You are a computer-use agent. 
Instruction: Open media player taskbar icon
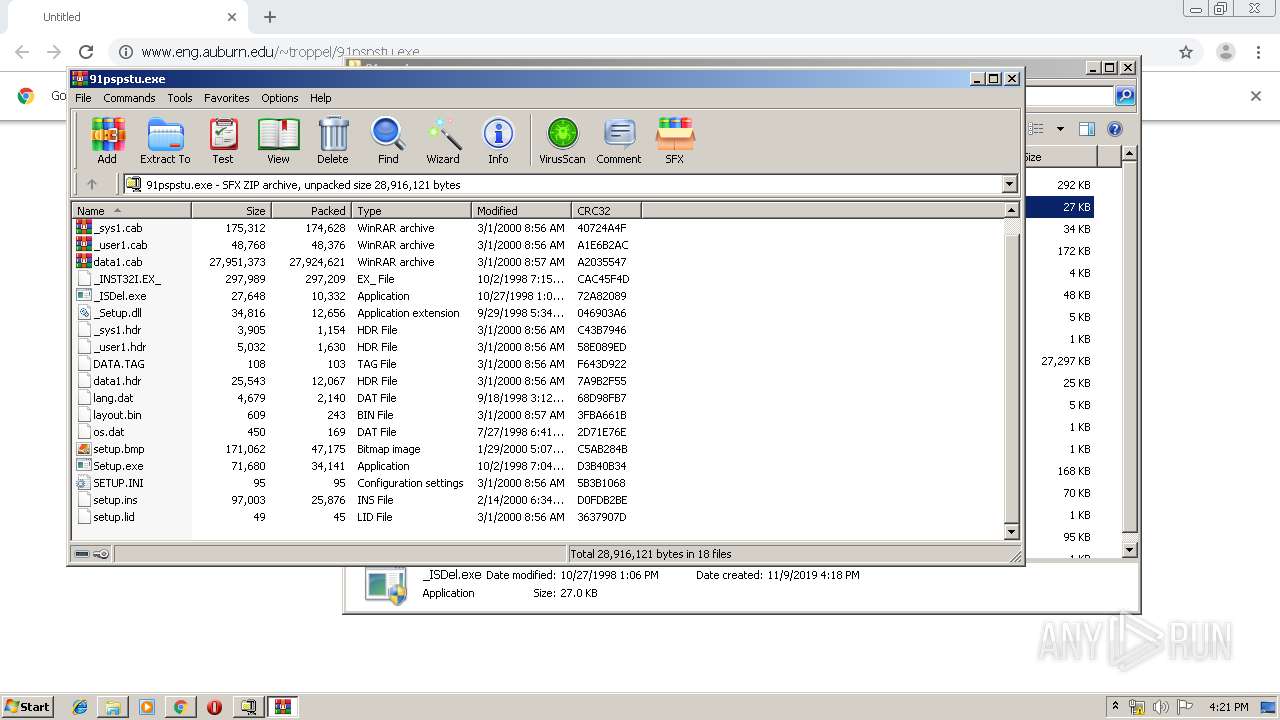(147, 707)
